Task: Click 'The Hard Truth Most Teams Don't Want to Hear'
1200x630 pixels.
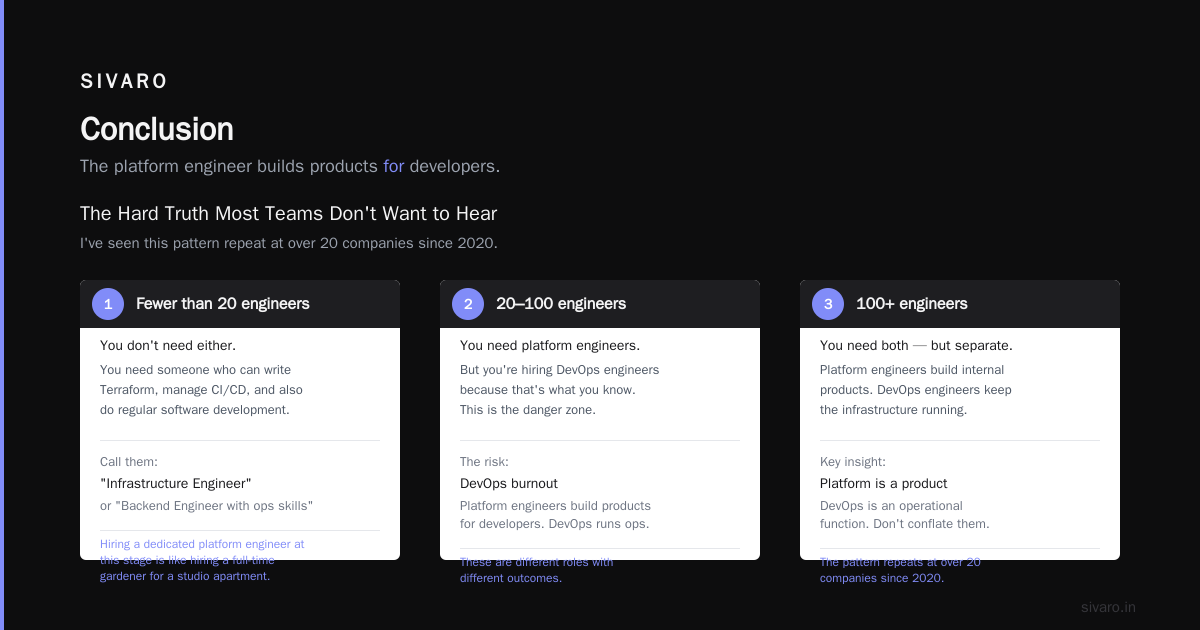Action: tap(288, 213)
